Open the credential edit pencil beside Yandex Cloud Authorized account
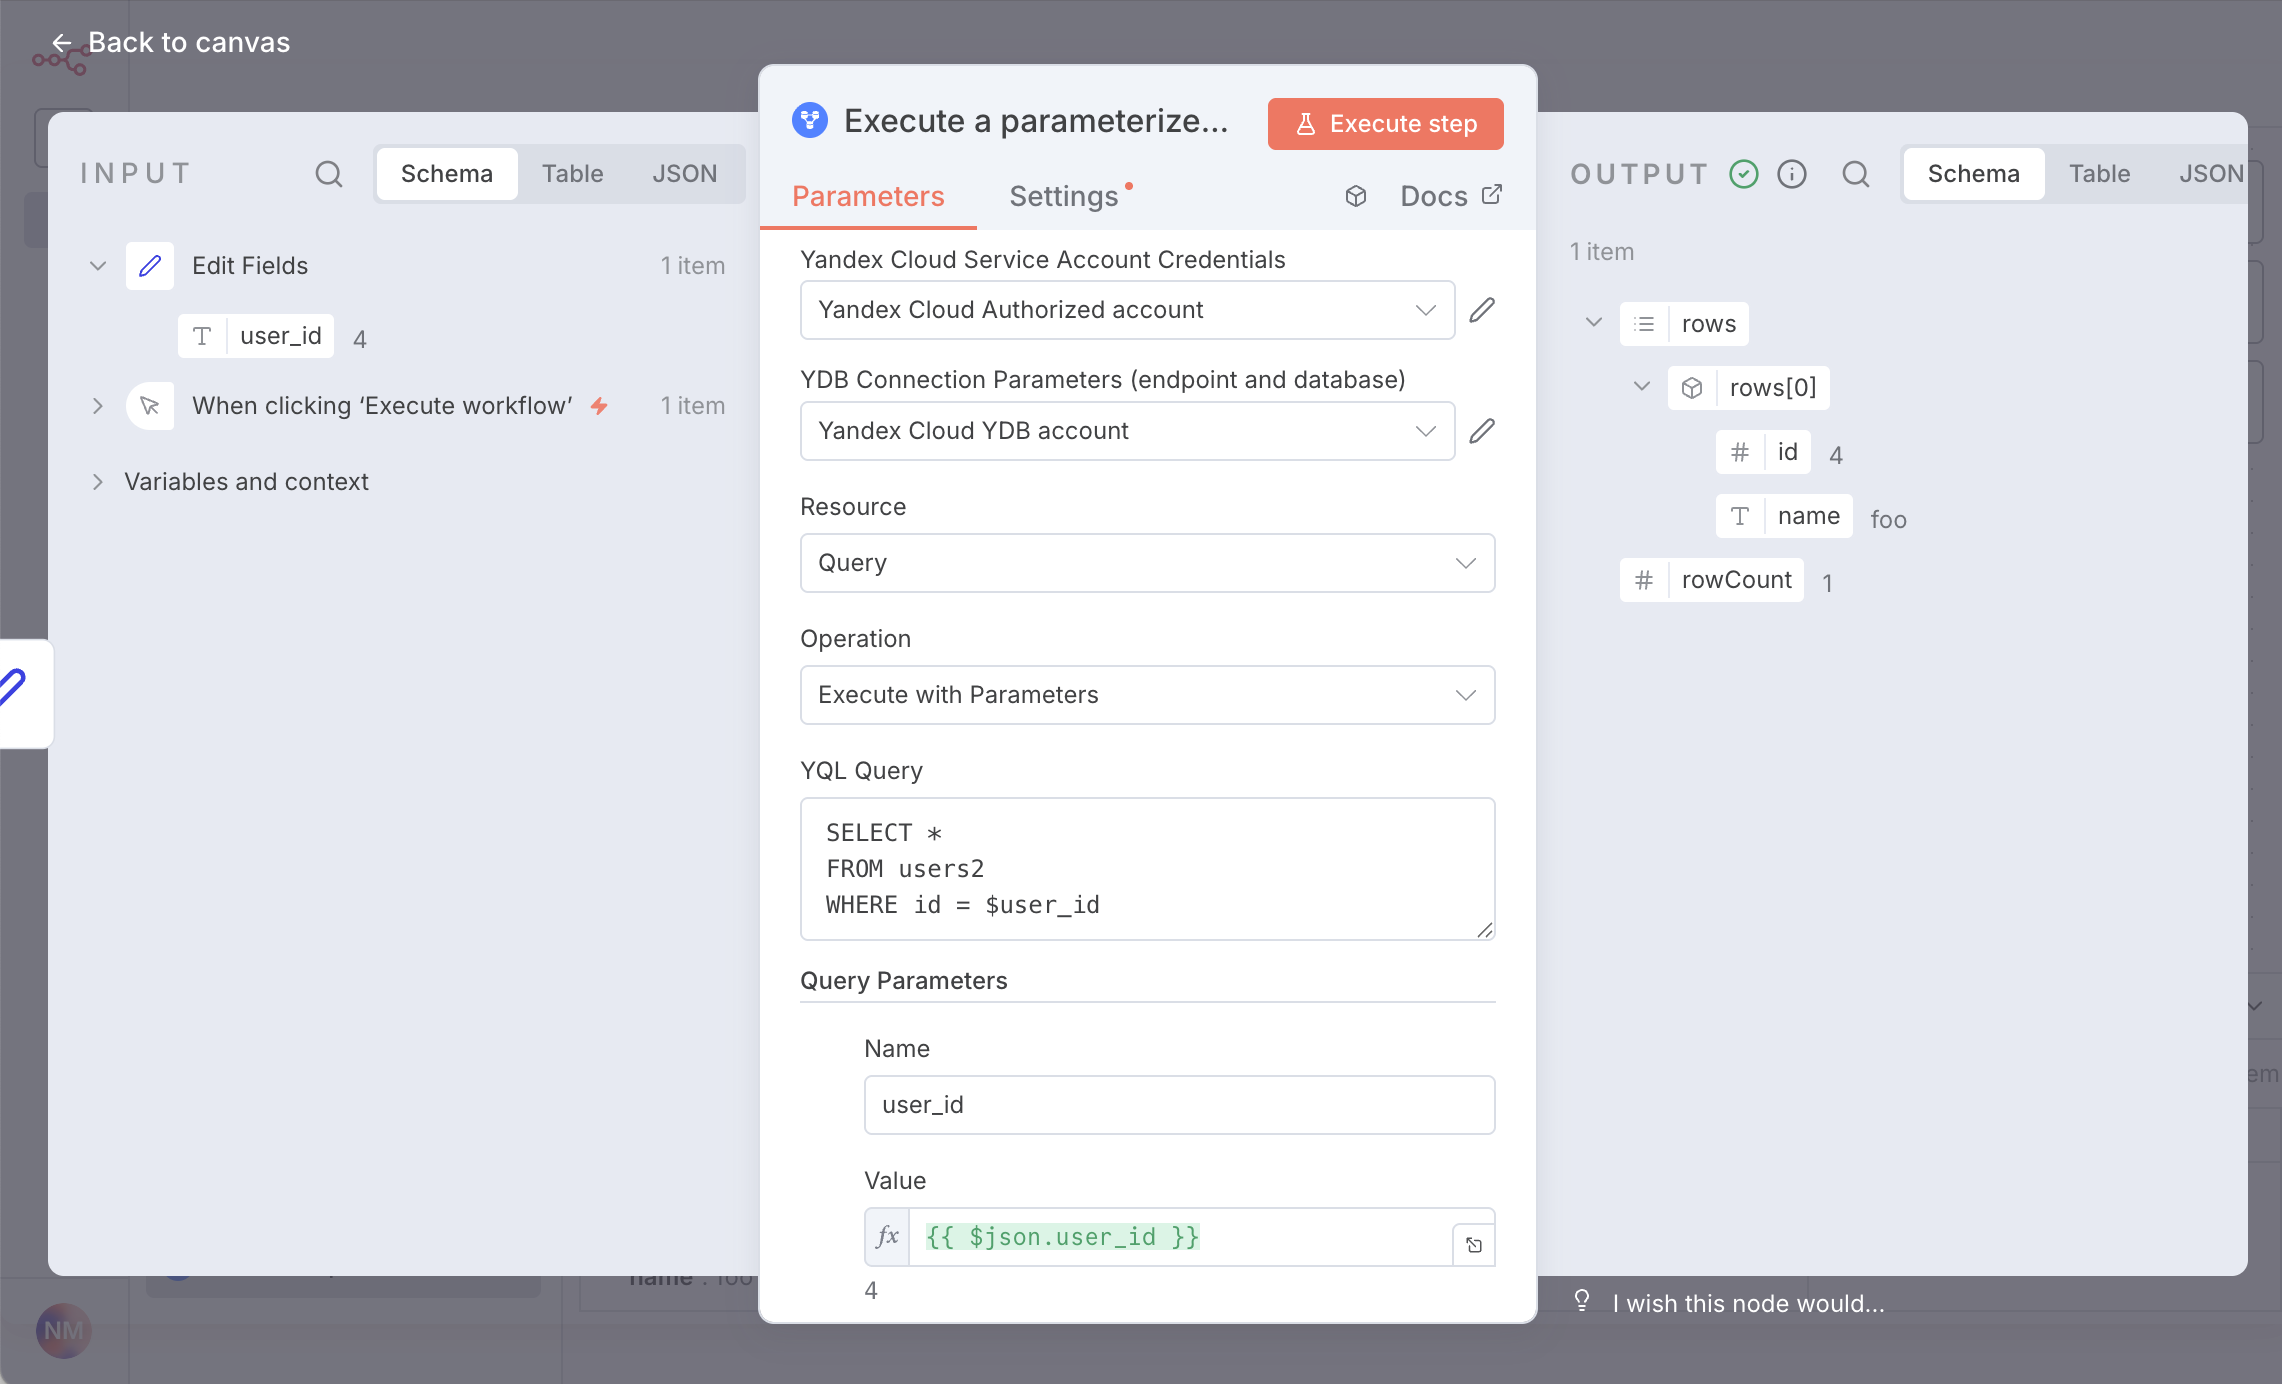The width and height of the screenshot is (2282, 1384). point(1482,309)
